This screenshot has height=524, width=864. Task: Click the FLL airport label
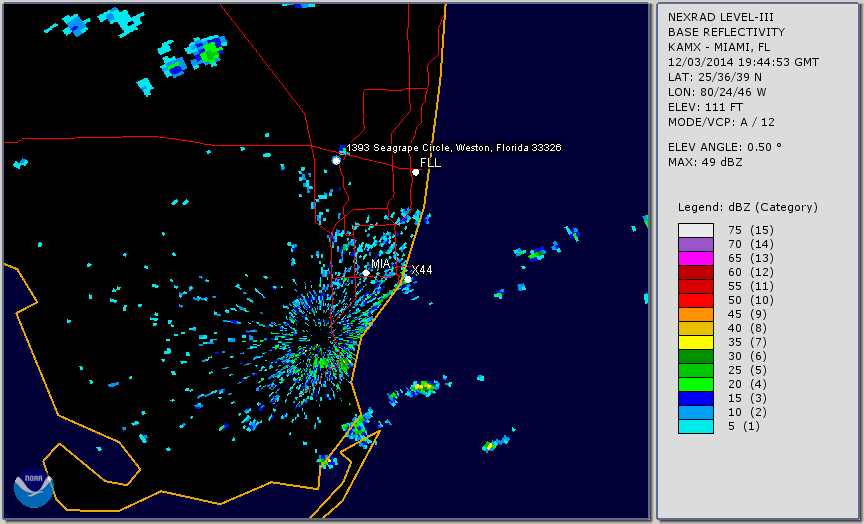tap(430, 163)
